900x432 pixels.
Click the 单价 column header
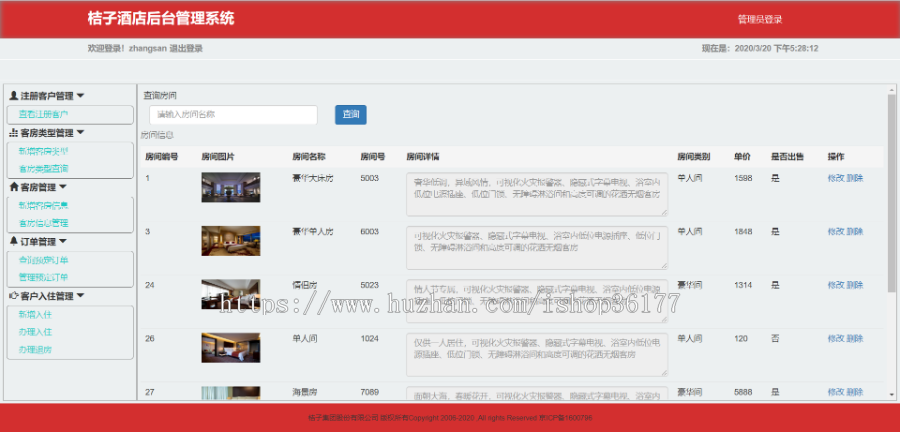(742, 157)
